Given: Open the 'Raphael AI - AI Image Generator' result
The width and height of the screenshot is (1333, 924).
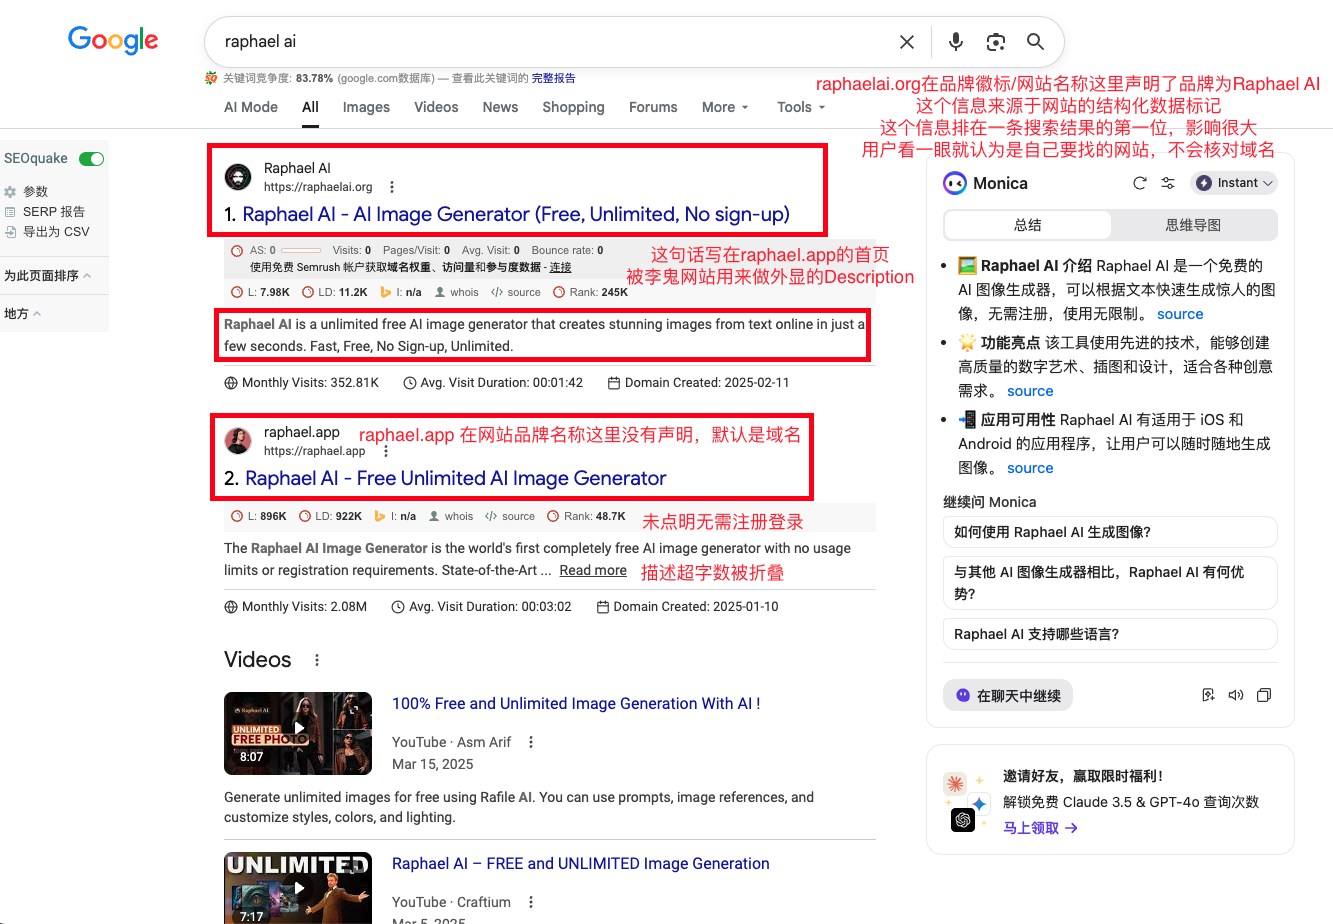Looking at the screenshot, I should (516, 214).
